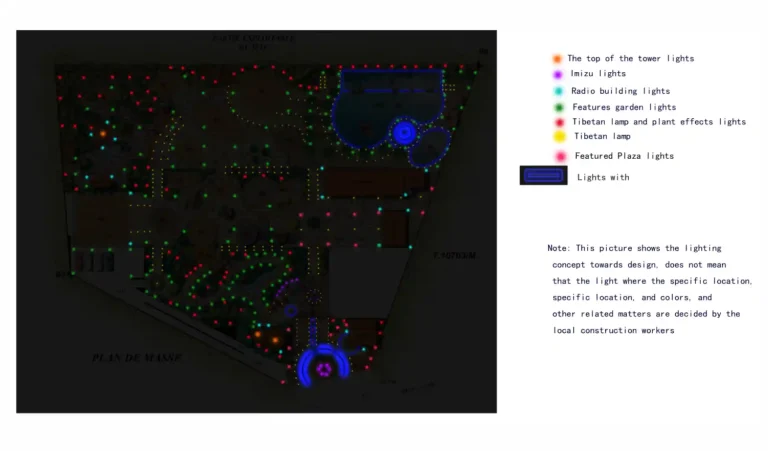Select 'Tibetan lamp and plant effects lights' label
The image size is (768, 451).
point(659,122)
